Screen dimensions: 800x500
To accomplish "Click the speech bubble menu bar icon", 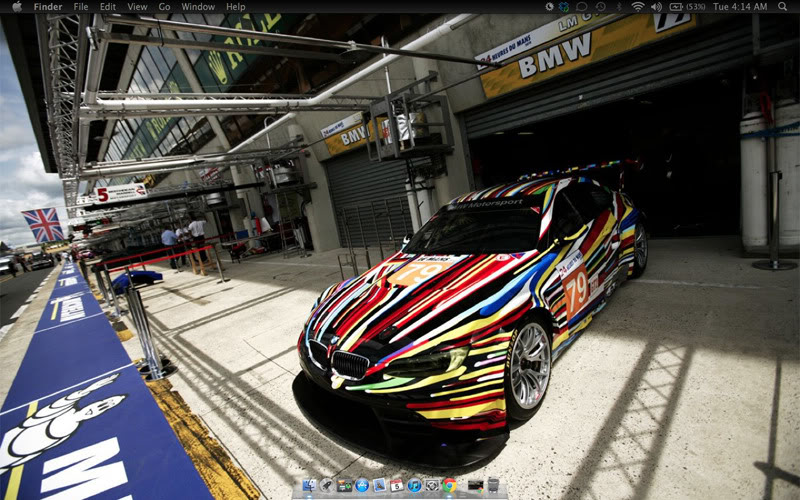I will click(x=582, y=7).
